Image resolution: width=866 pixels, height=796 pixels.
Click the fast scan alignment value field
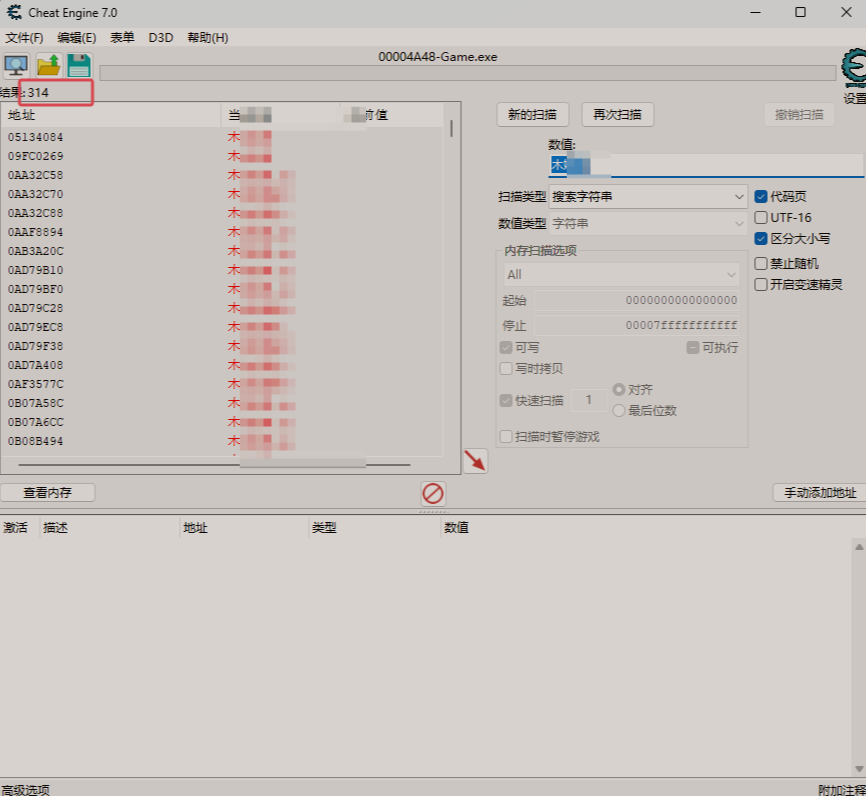tap(589, 399)
